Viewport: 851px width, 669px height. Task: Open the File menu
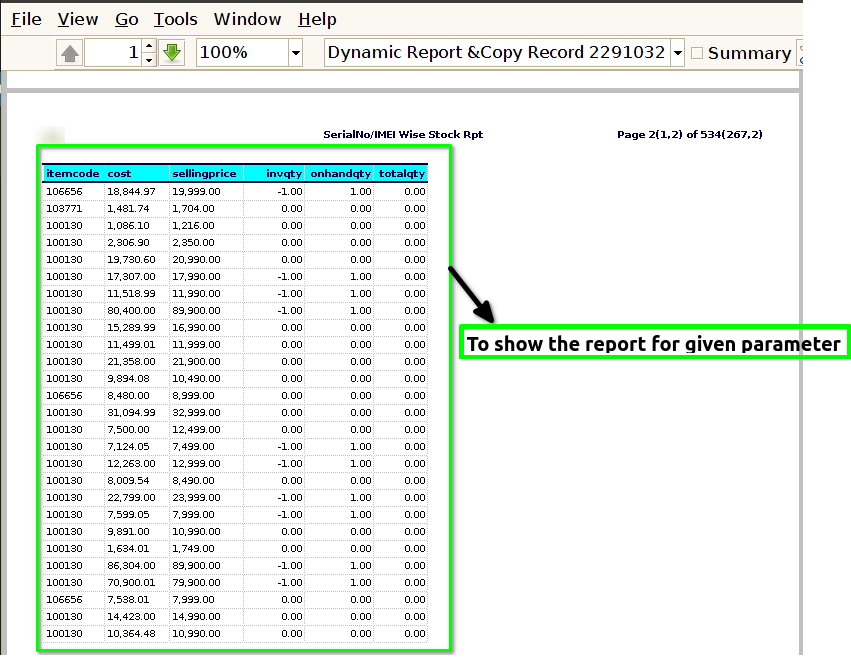click(26, 20)
